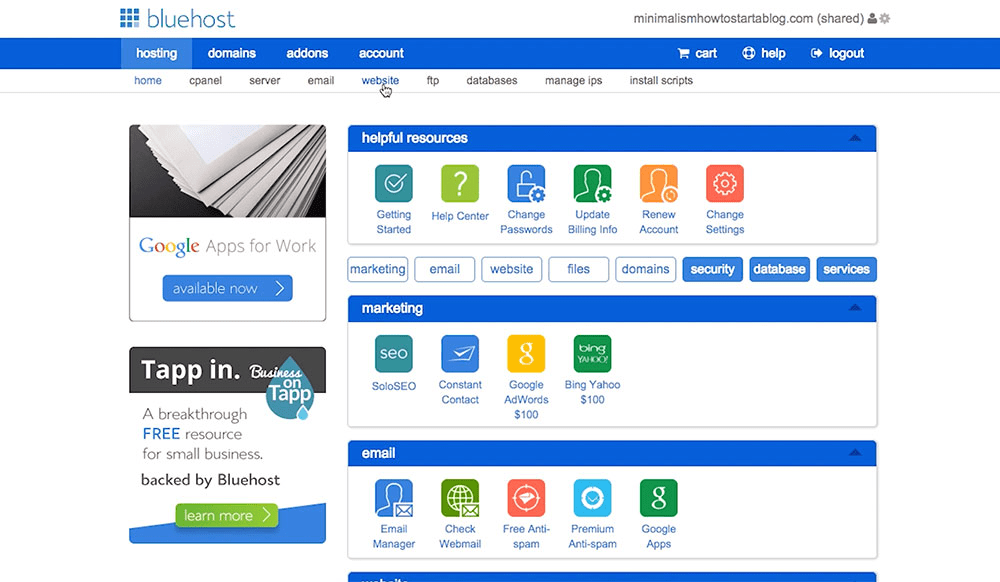Toggle the services category filter button

pos(846,269)
